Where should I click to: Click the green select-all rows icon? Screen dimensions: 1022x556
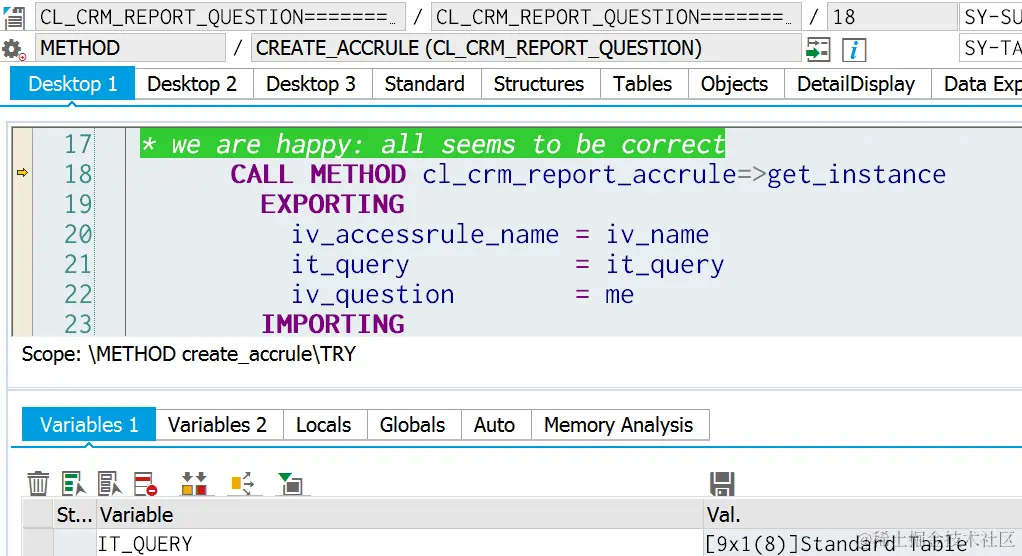[x=74, y=484]
